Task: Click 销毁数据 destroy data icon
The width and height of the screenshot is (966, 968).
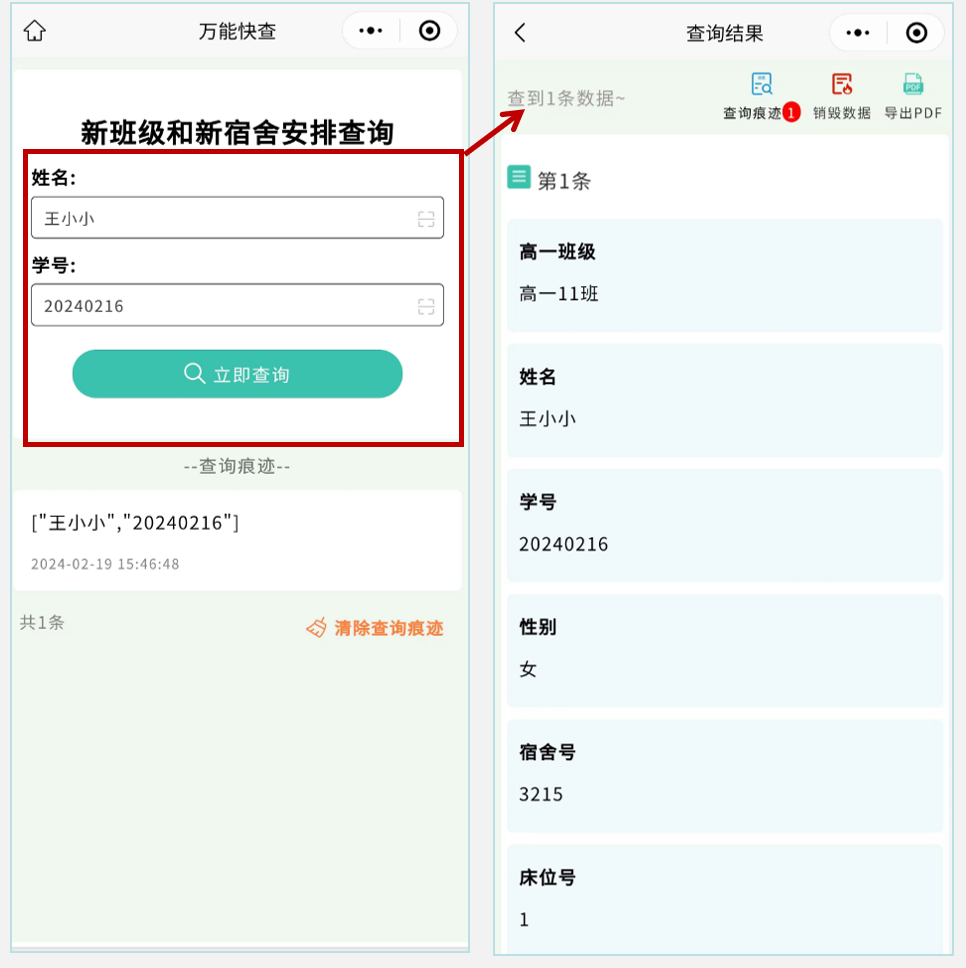Action: pos(841,84)
